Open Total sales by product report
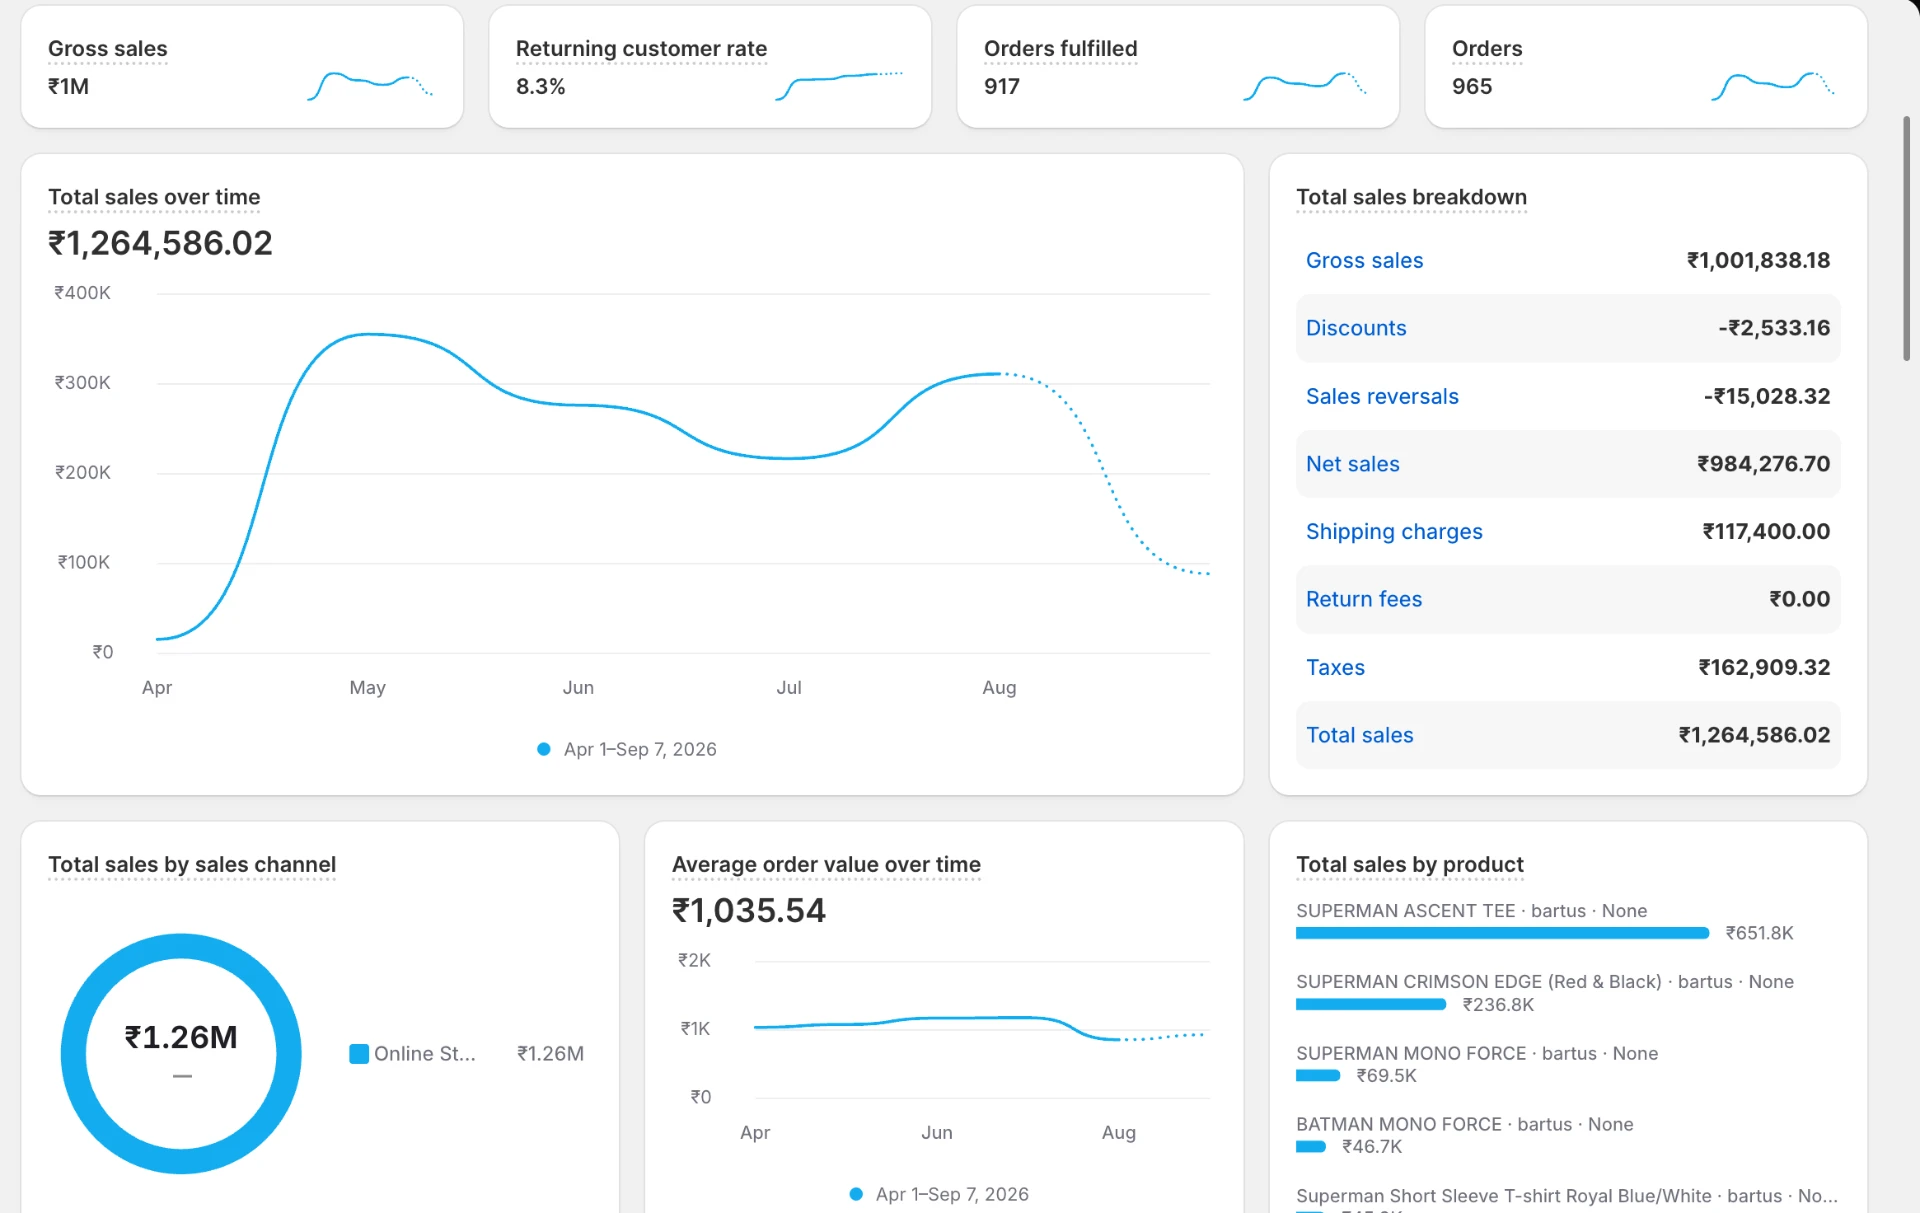 click(1410, 864)
